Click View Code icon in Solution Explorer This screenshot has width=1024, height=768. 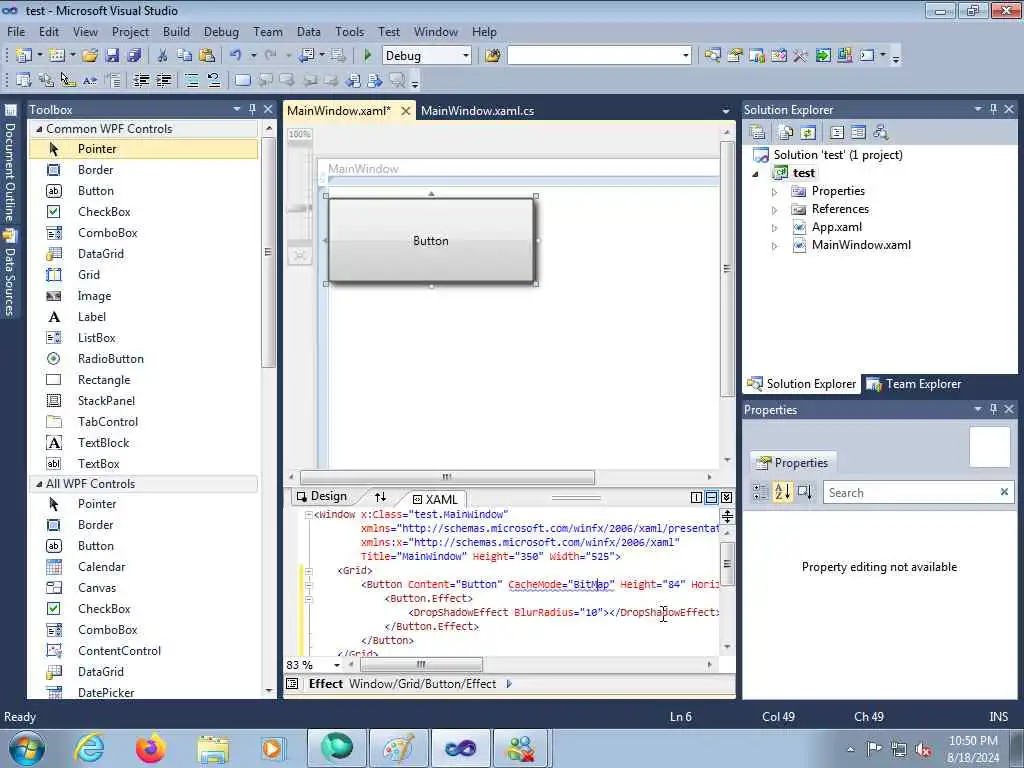click(x=837, y=133)
